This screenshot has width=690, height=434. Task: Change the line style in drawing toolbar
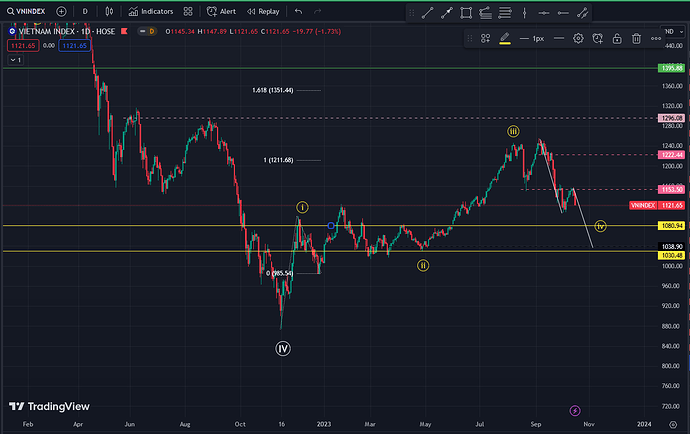click(559, 39)
